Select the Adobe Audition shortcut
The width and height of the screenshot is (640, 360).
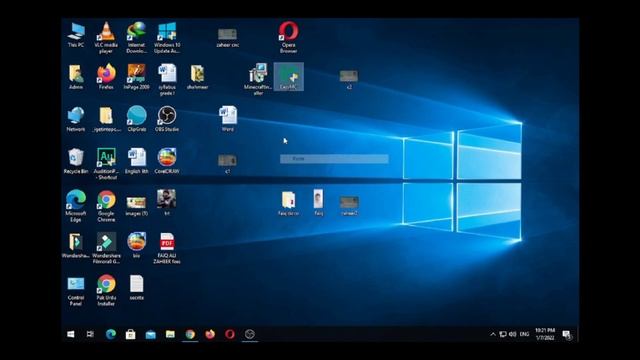(x=106, y=164)
